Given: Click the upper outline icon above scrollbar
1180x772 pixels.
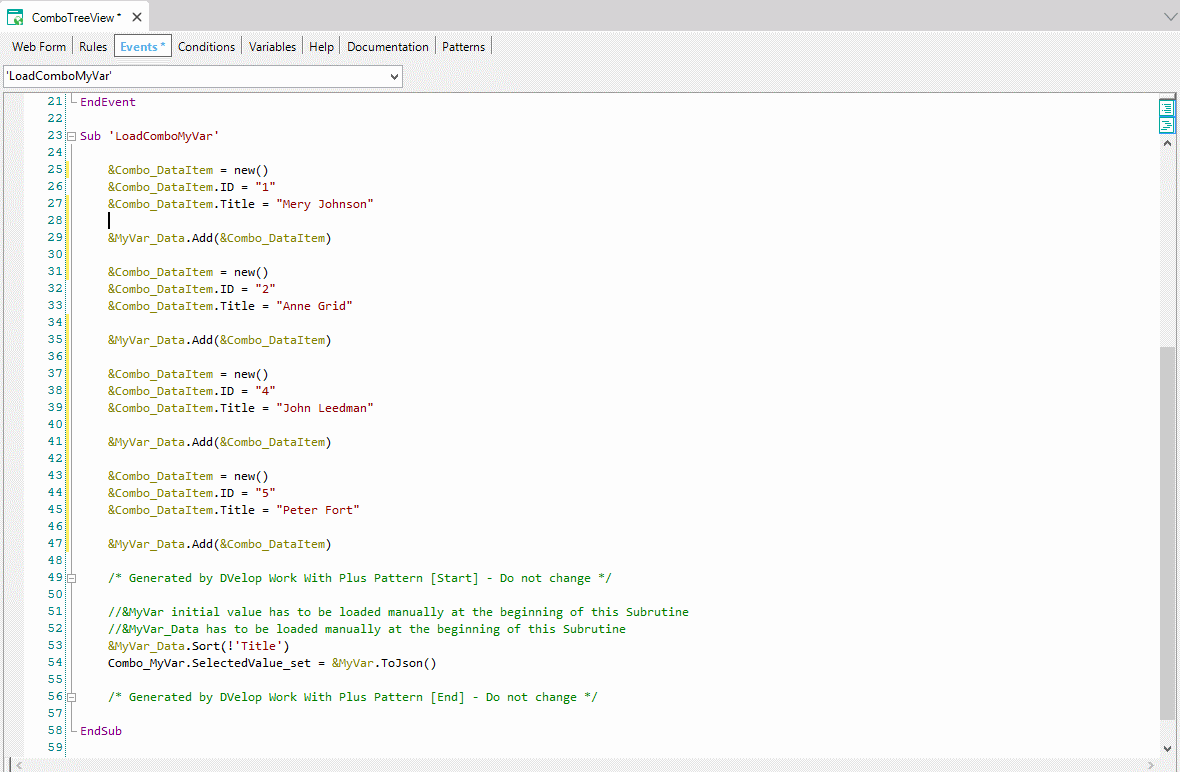Looking at the screenshot, I should 1166,108.
